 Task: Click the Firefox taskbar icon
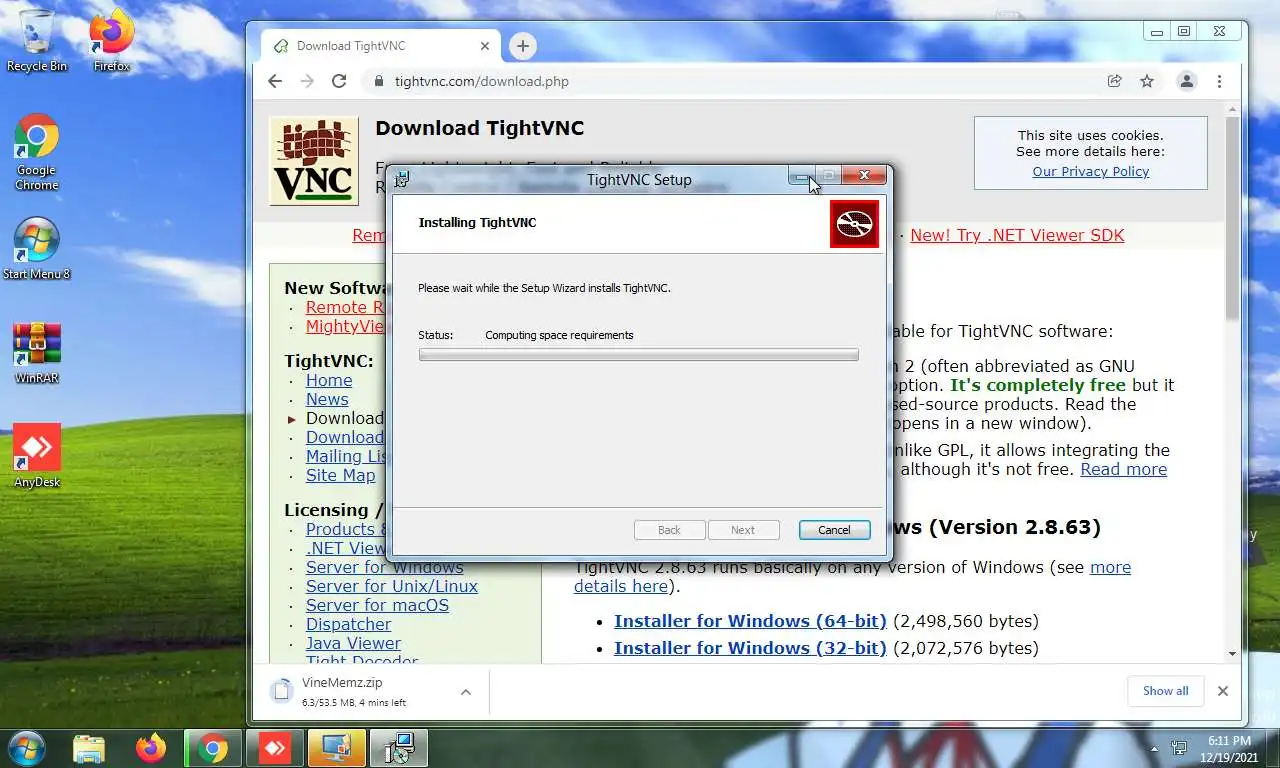[x=151, y=748]
